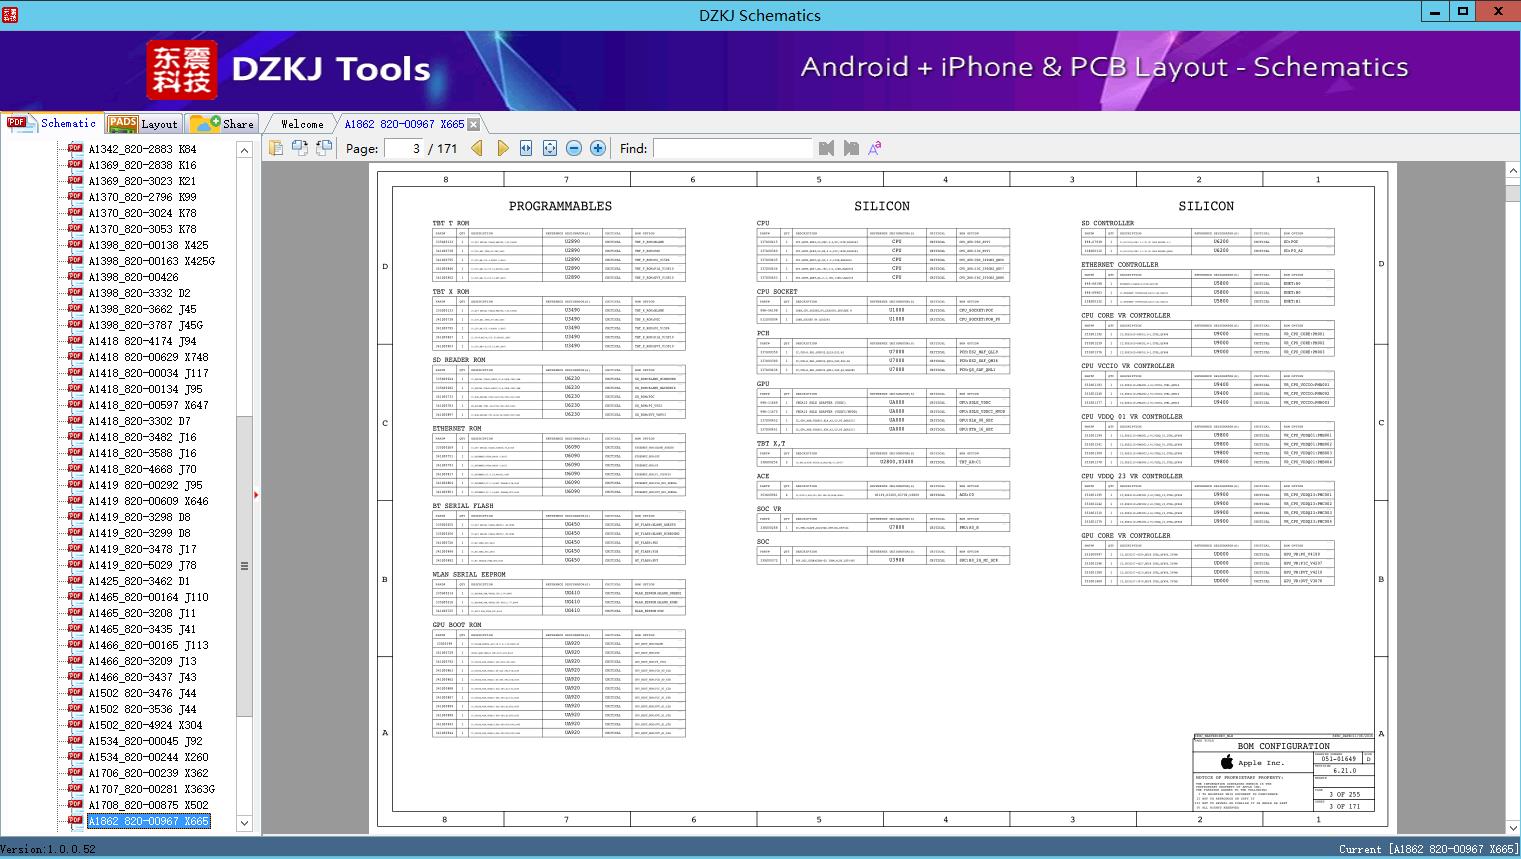
Task: Click the file list scrollbar thumb
Action: click(x=244, y=566)
